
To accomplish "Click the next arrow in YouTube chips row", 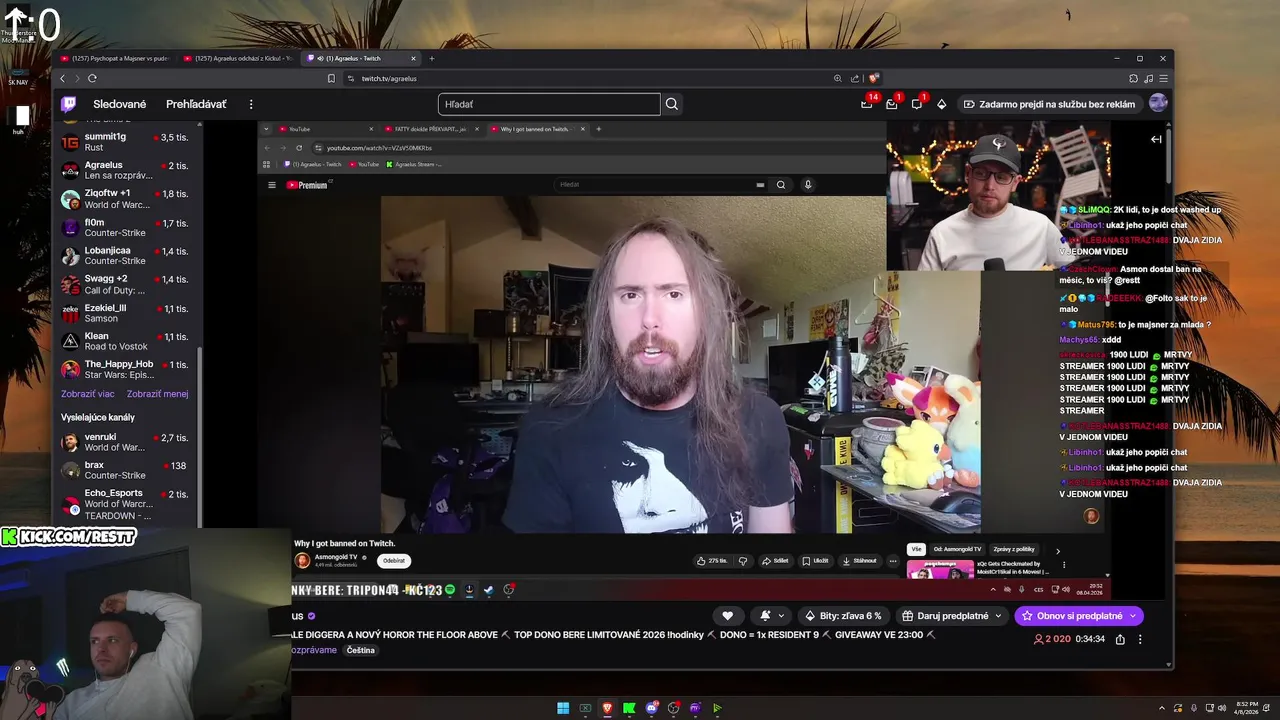I will pyautogui.click(x=1057, y=551).
